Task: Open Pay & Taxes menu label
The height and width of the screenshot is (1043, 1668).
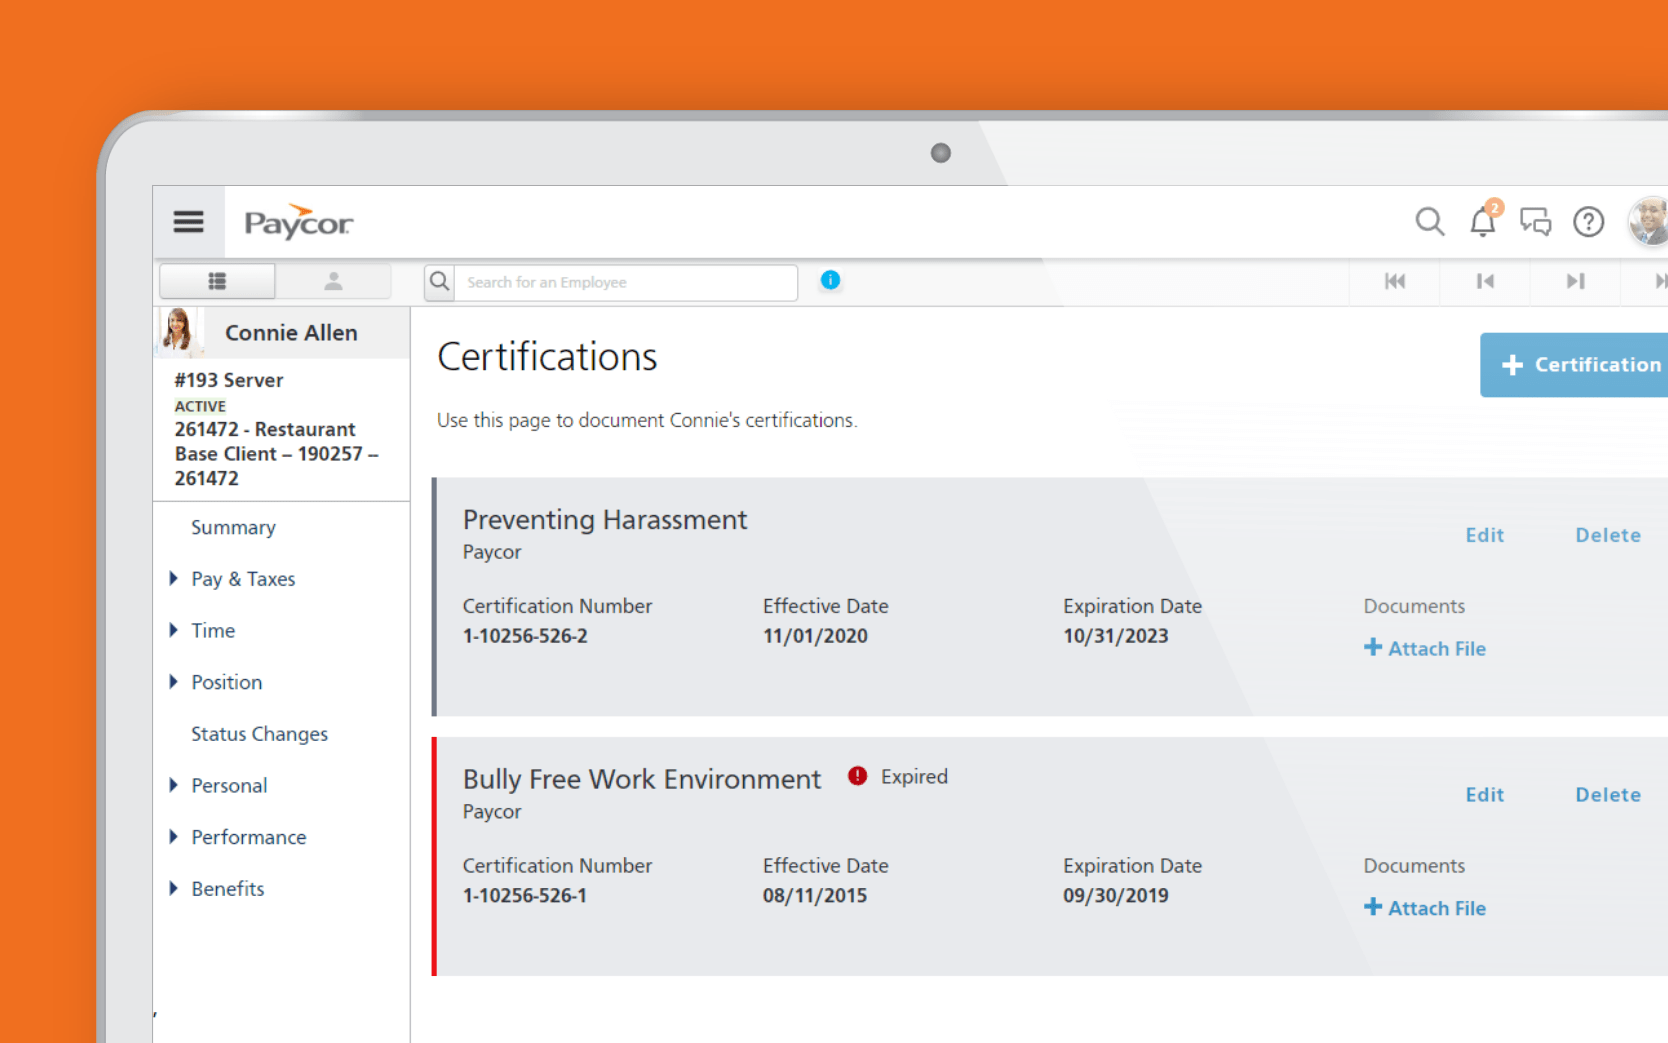Action: click(243, 579)
